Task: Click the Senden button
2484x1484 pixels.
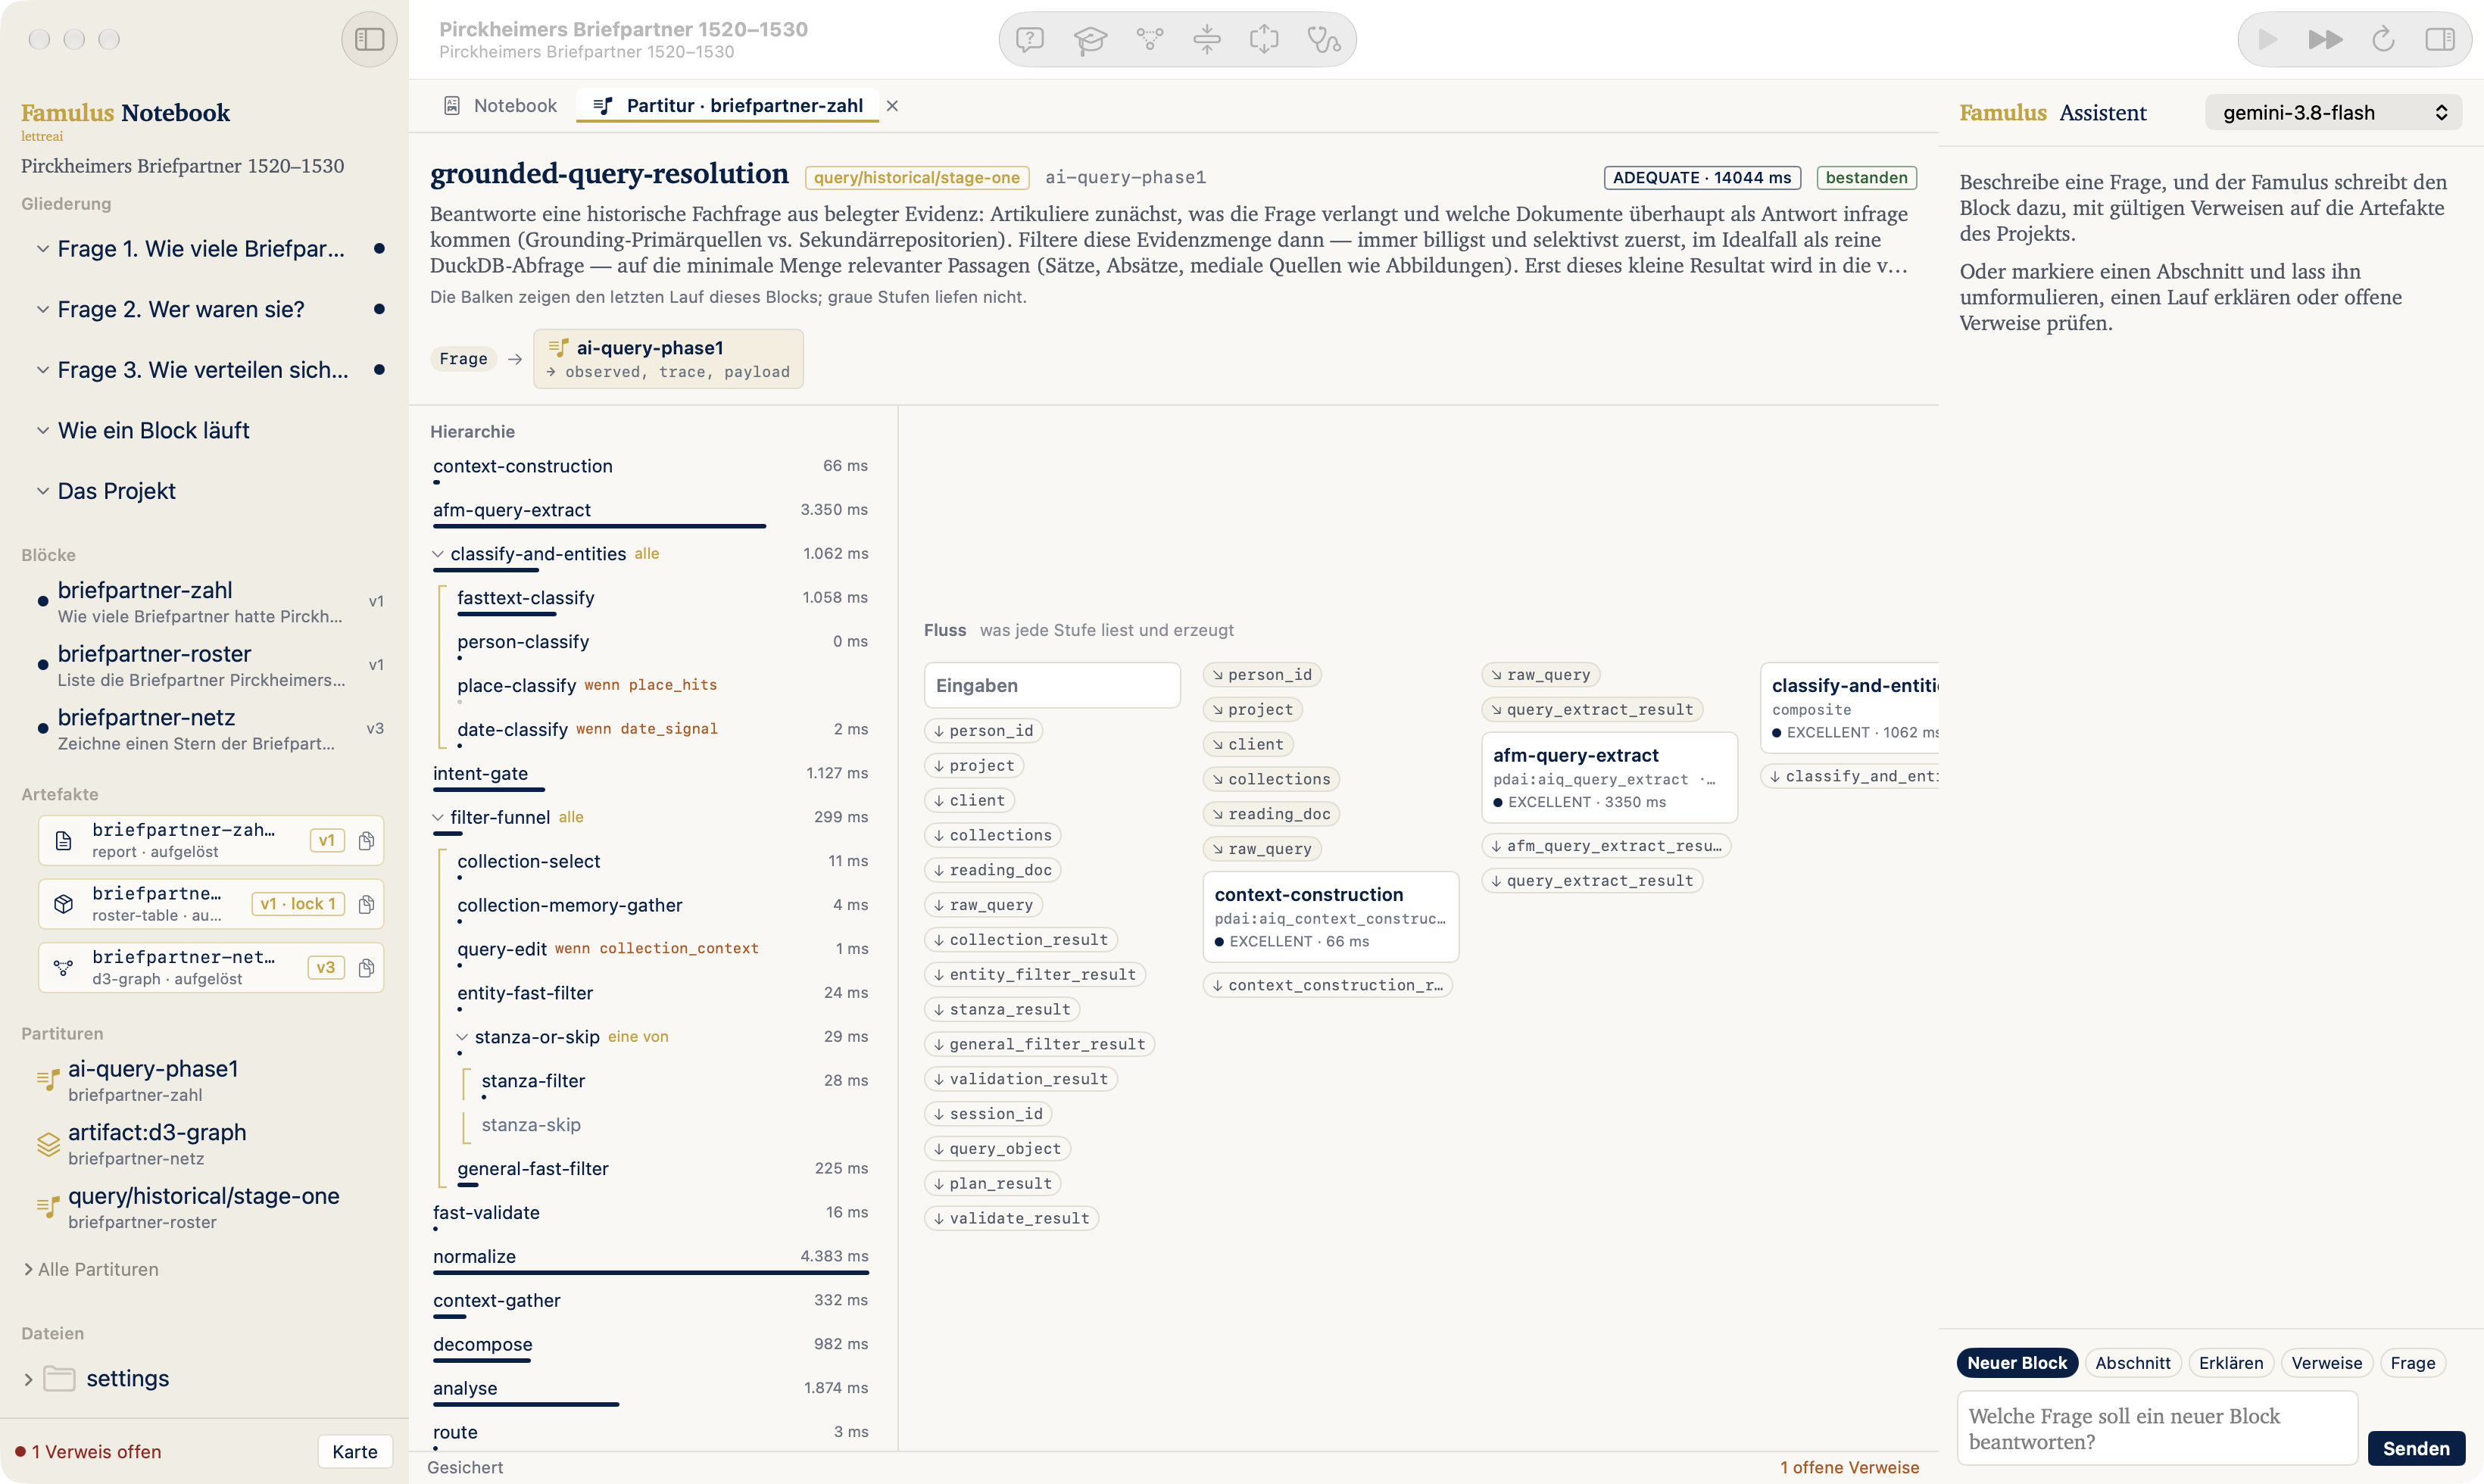Action: click(2415, 1448)
